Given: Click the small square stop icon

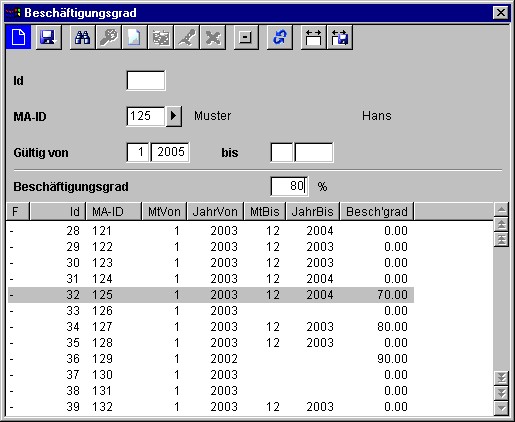Looking at the screenshot, I should (x=246, y=37).
